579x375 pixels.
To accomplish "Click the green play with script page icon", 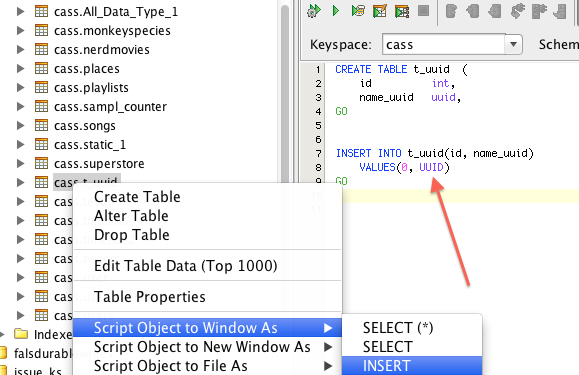I will [358, 11].
